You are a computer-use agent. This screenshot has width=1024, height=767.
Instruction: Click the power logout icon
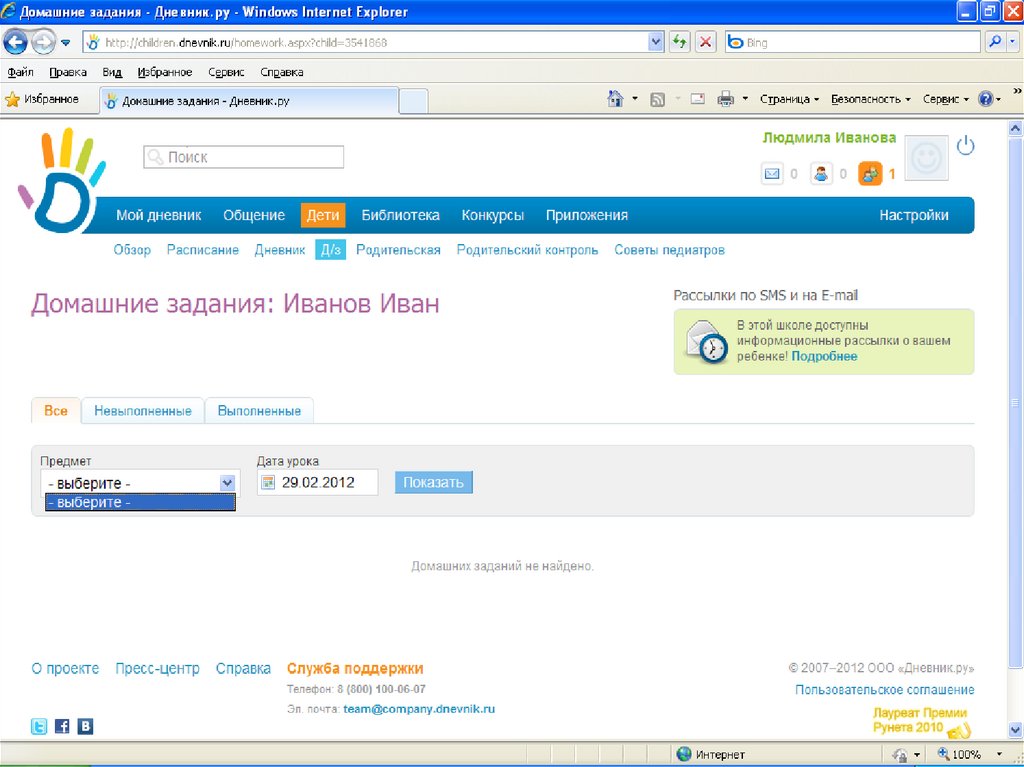coord(965,147)
